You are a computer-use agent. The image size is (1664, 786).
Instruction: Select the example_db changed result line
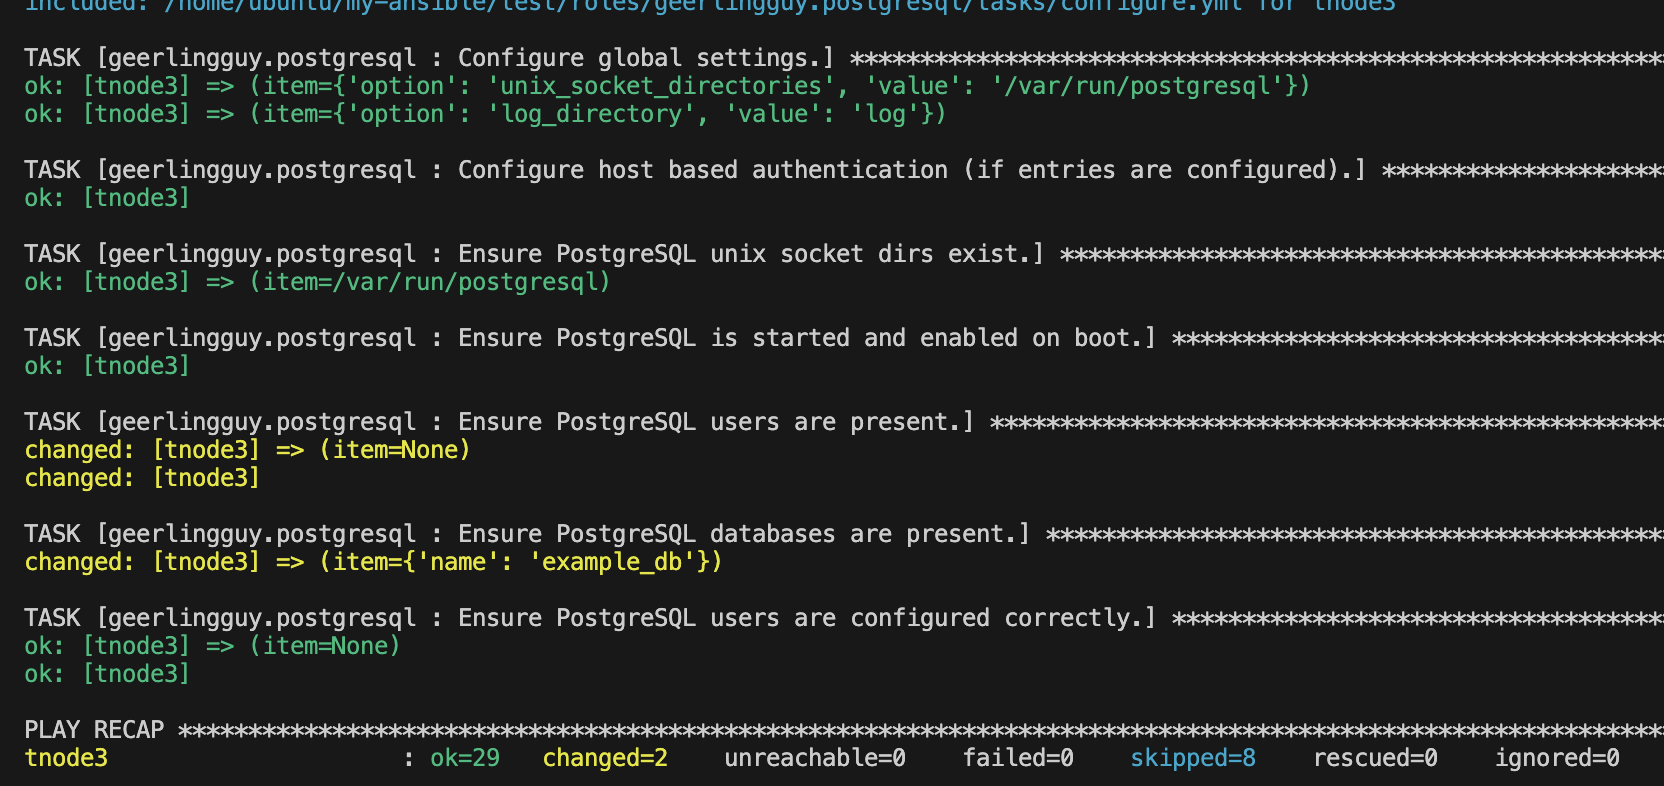click(x=373, y=563)
